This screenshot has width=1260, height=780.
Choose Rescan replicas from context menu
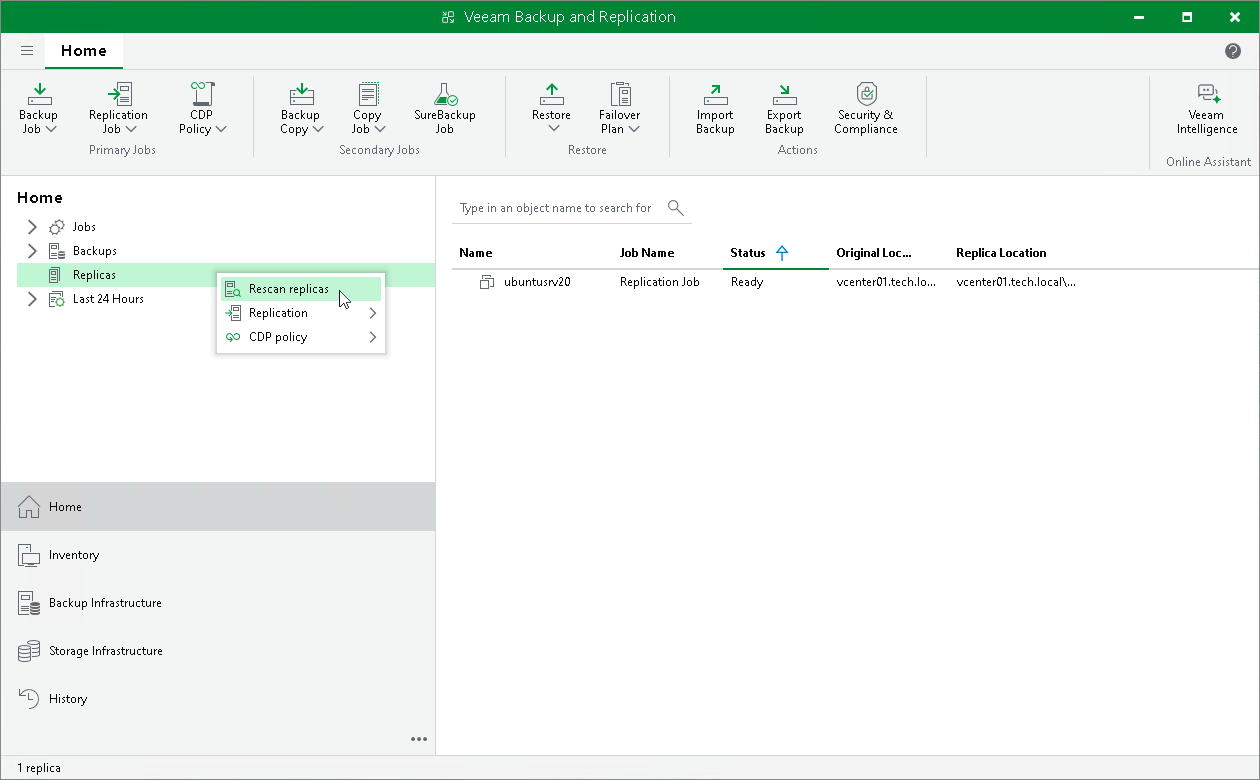[x=301, y=289]
